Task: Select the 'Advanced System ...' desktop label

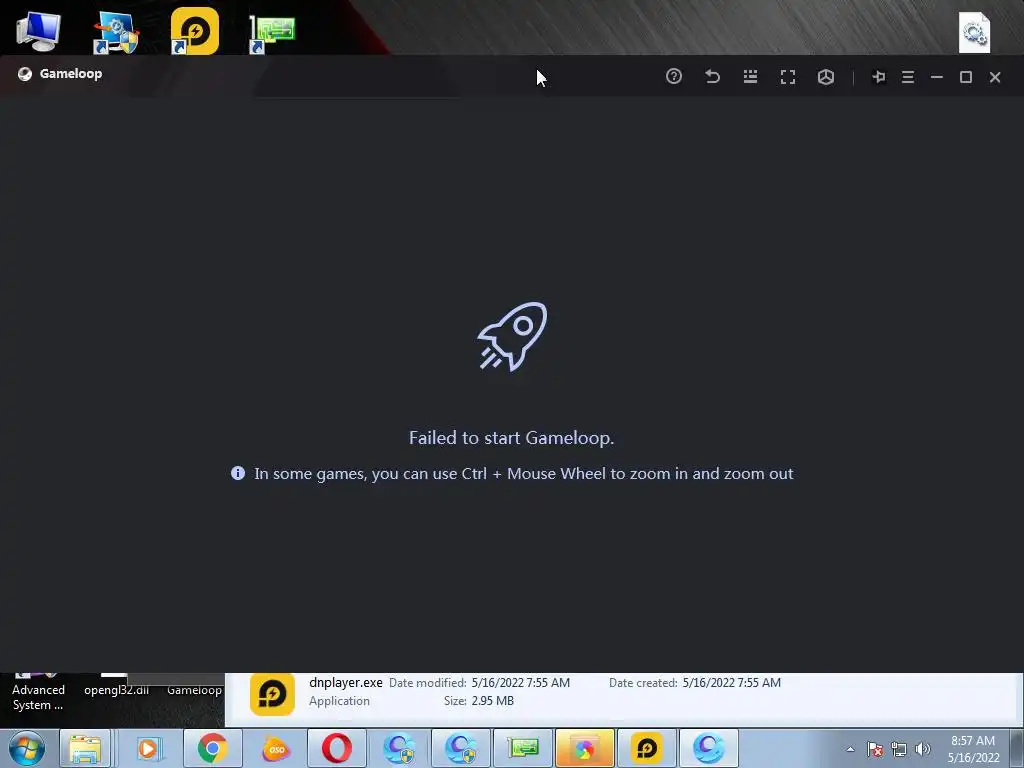Action: pyautogui.click(x=38, y=697)
